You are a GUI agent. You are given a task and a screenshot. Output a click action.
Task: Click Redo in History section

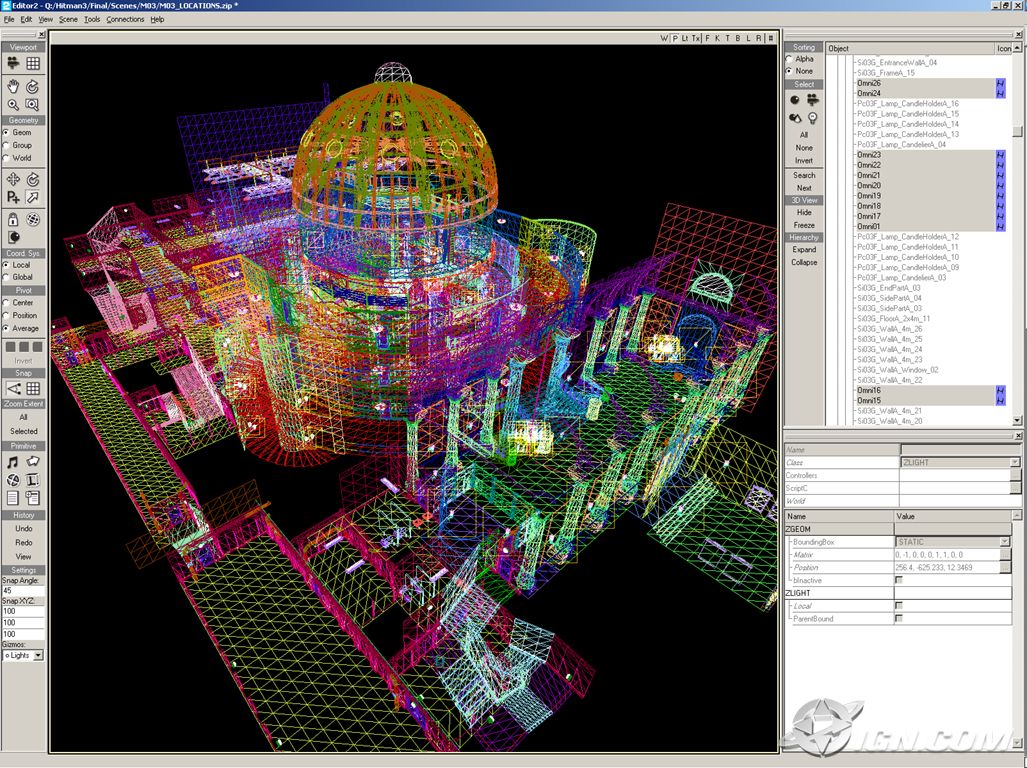pos(24,543)
